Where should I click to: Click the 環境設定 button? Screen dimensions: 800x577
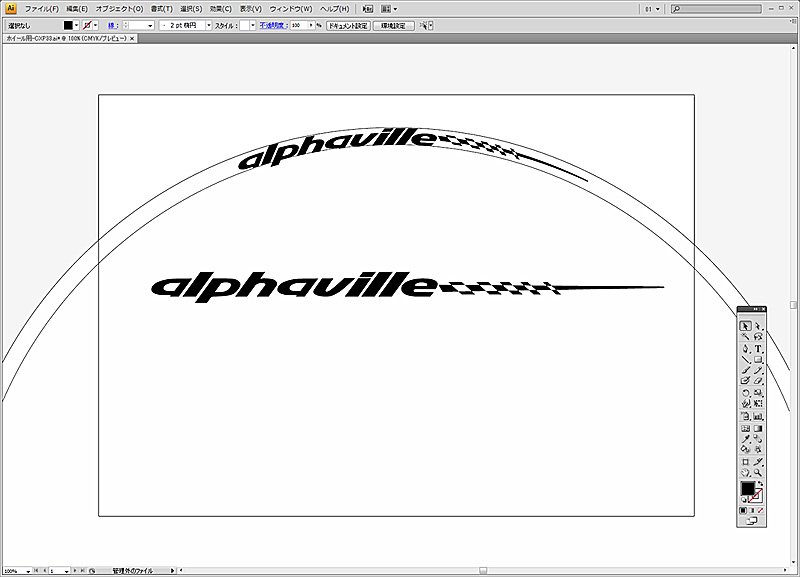(x=393, y=26)
